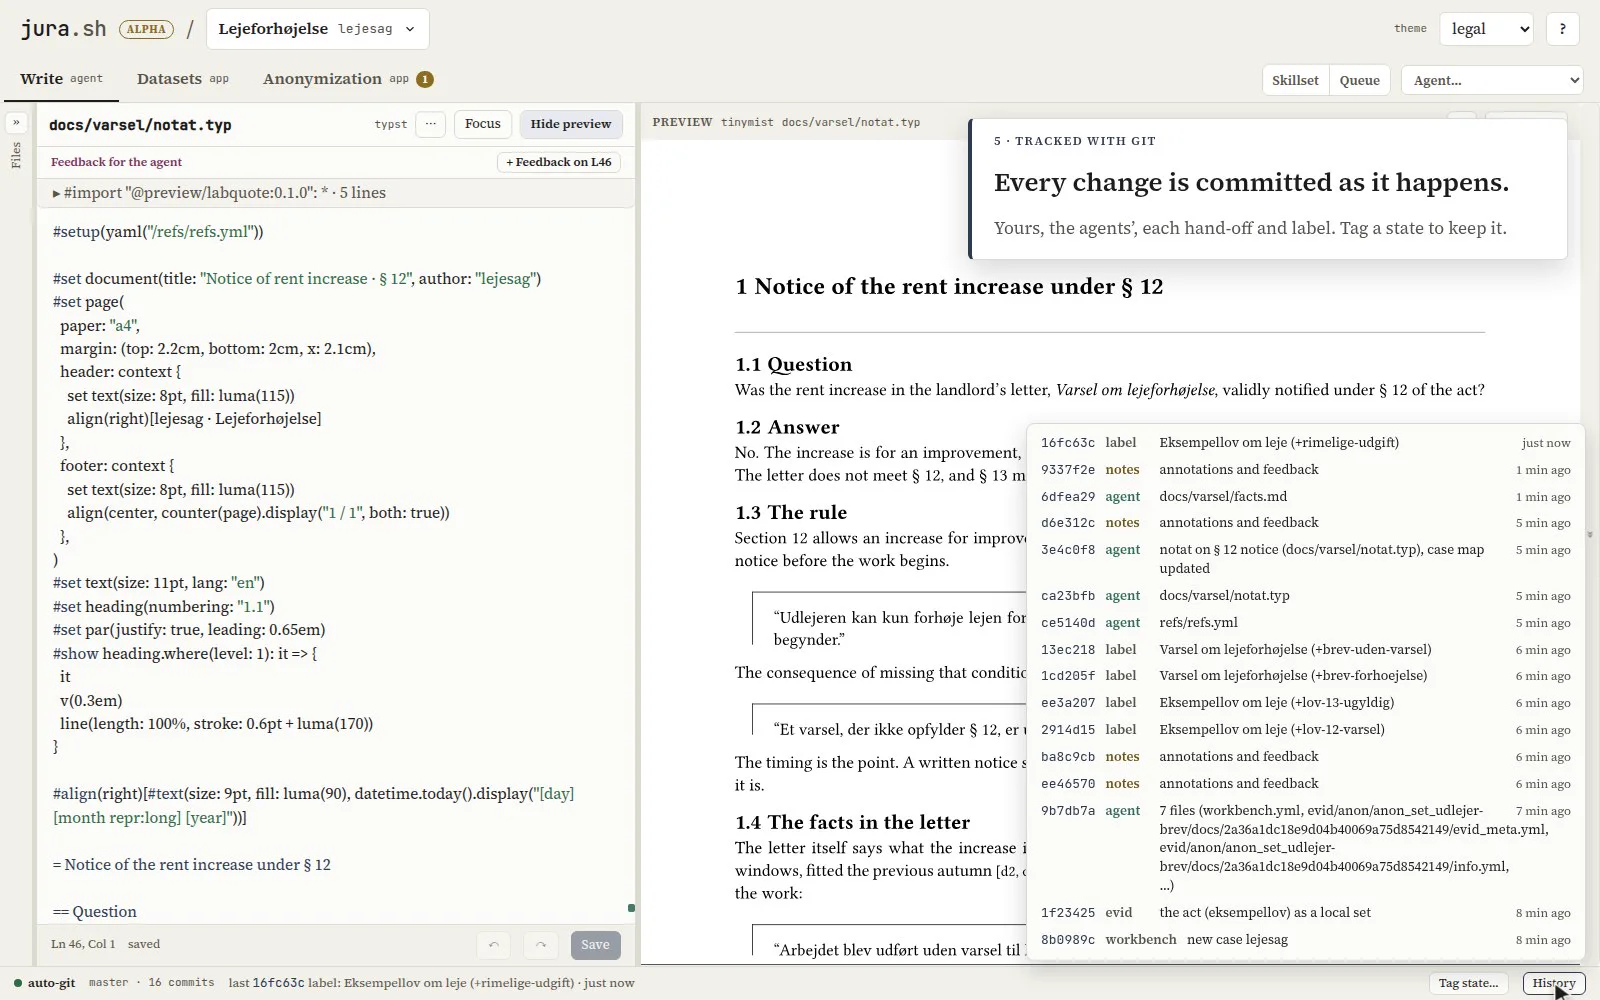Select commit 2914d15 lov-12-varsel label

(1305, 730)
